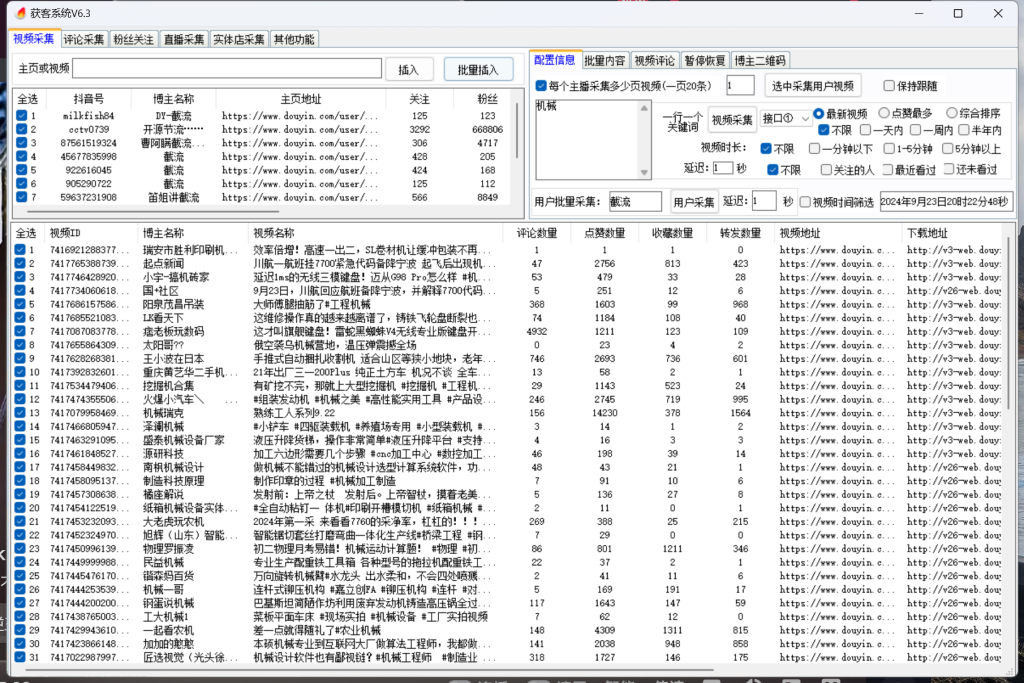The image size is (1024, 683).
Task: Click the 用户采集 button
Action: pos(694,202)
